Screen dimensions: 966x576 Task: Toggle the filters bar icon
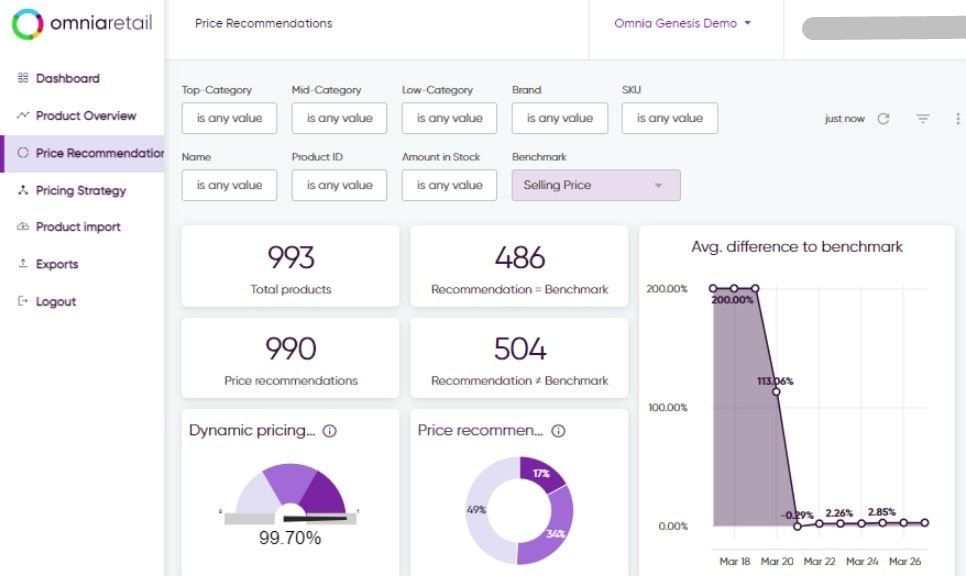922,118
